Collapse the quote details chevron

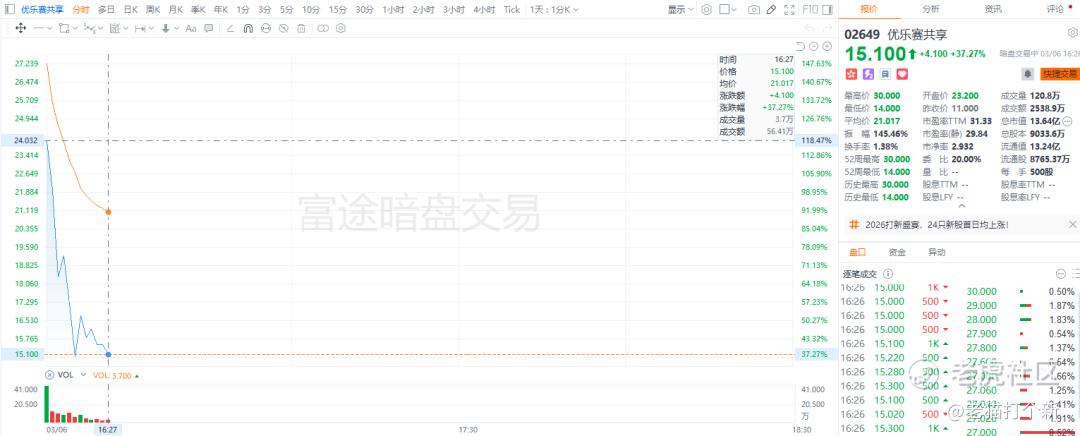(x=962, y=206)
